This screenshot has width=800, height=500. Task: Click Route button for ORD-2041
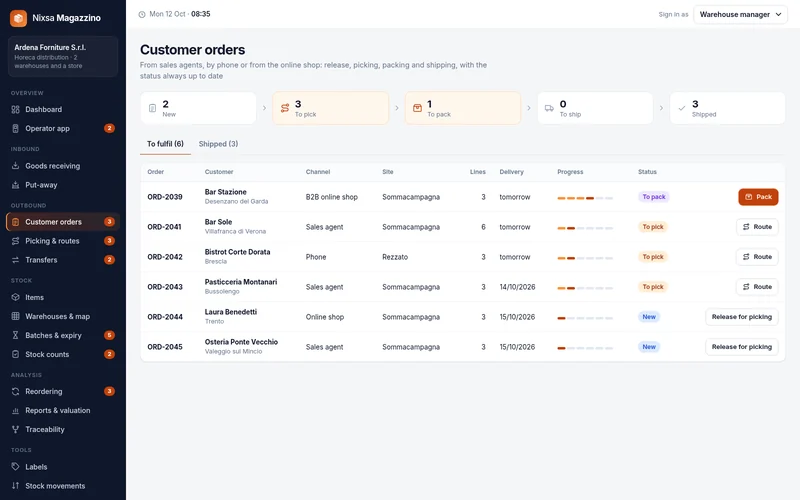pos(757,227)
